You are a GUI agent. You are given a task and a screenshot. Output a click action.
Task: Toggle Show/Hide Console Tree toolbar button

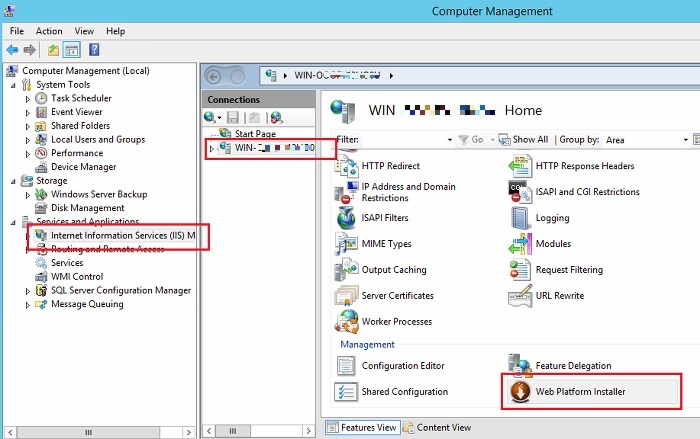[x=71, y=50]
